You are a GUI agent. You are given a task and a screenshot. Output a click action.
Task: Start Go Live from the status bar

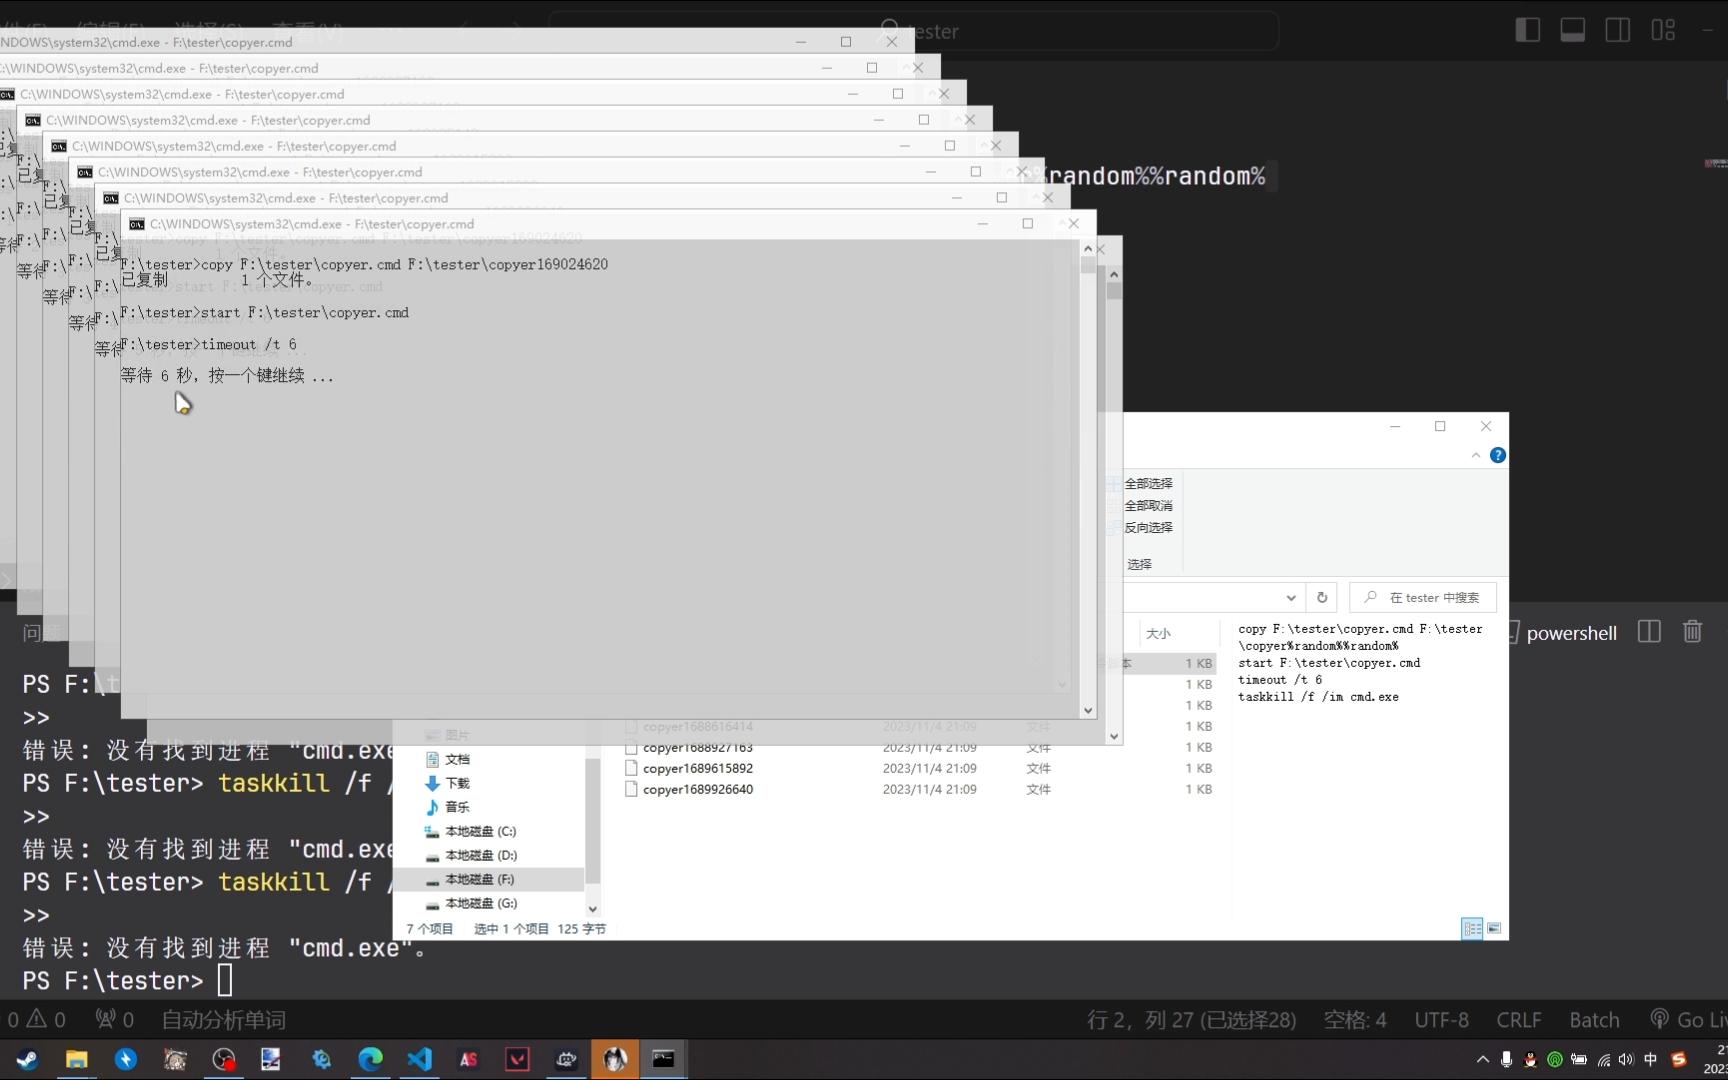1697,1019
